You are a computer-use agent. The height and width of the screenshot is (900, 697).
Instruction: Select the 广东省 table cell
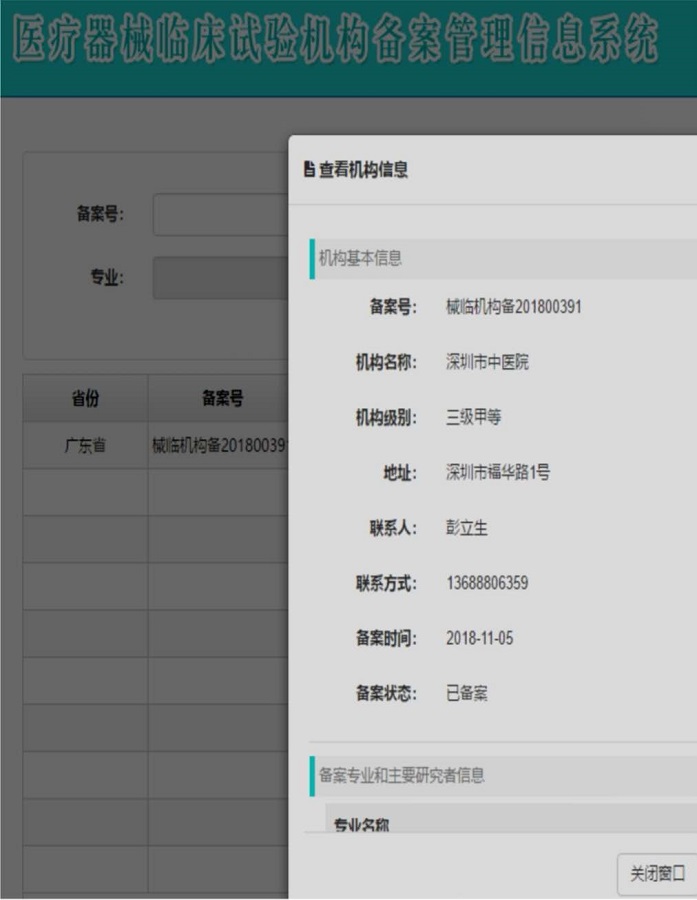tap(86, 445)
